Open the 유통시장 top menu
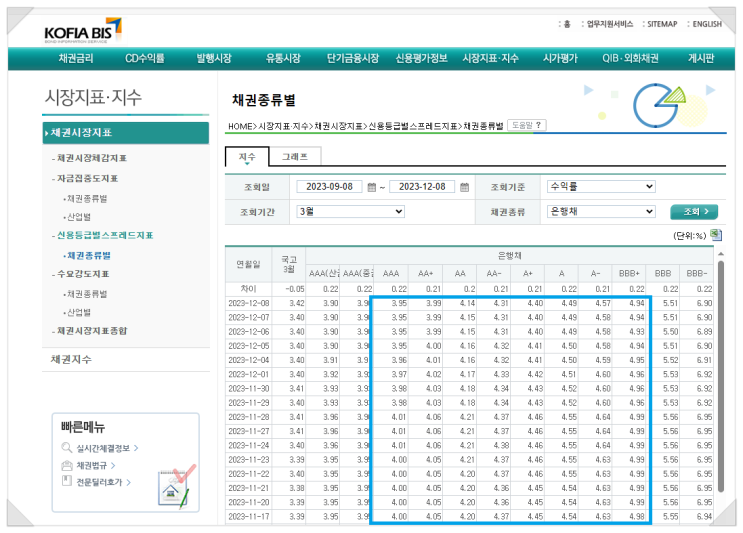The height and width of the screenshot is (533, 743). [283, 59]
